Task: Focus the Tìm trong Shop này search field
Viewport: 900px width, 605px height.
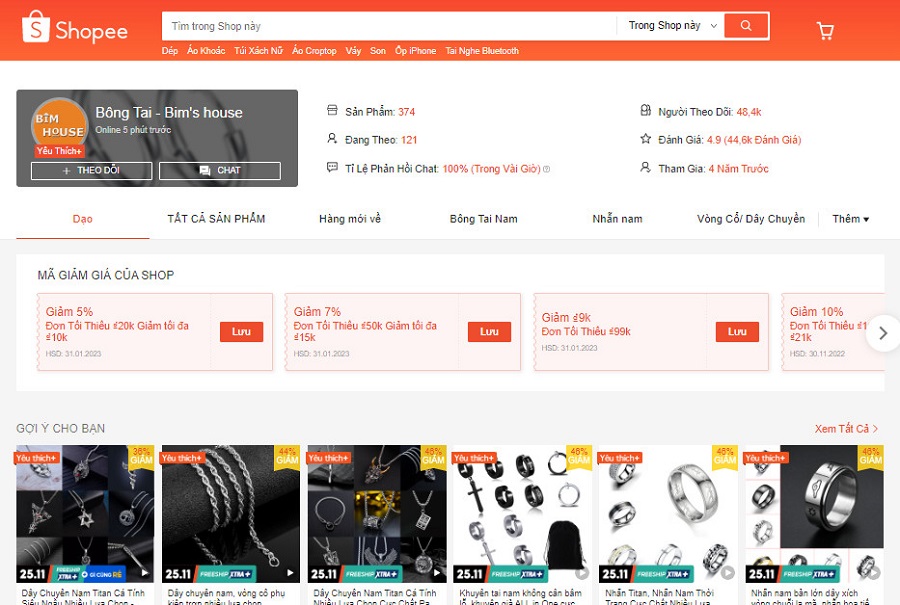Action: pos(389,26)
